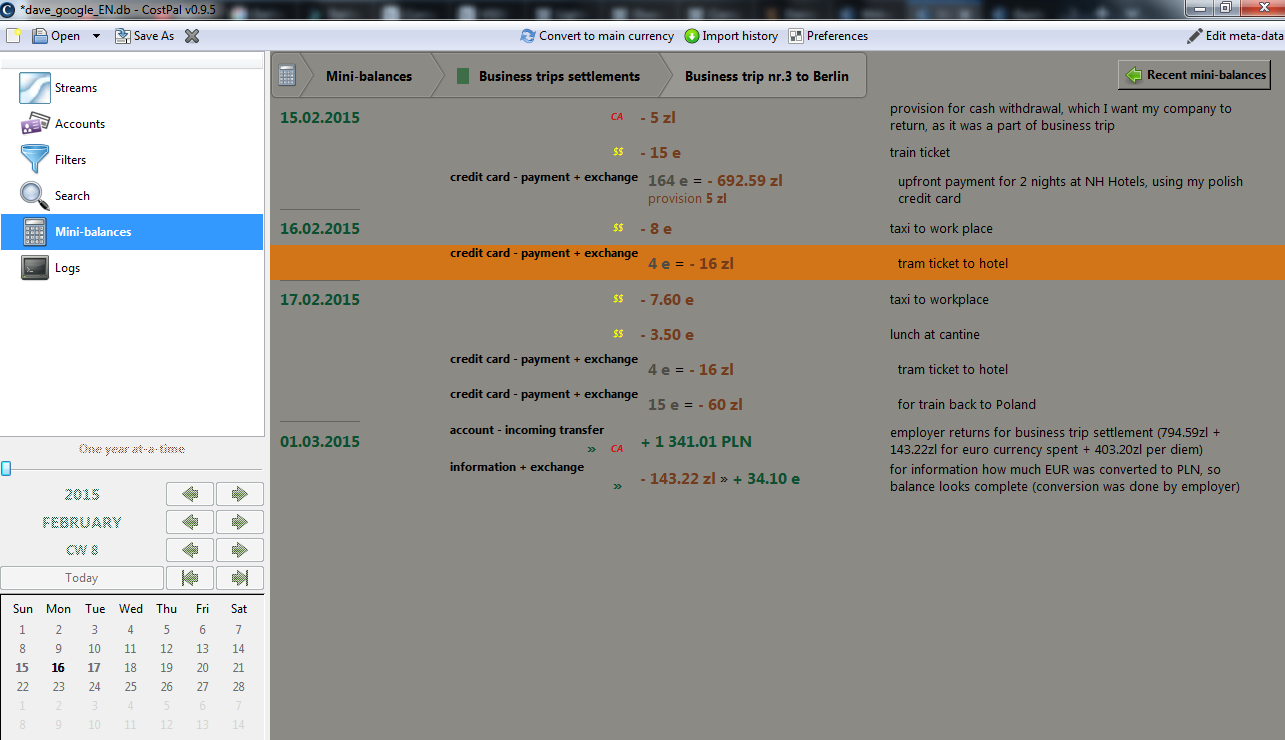1285x740 pixels.
Task: Click the calculator icon in breadcrumb bar
Action: pyautogui.click(x=287, y=76)
